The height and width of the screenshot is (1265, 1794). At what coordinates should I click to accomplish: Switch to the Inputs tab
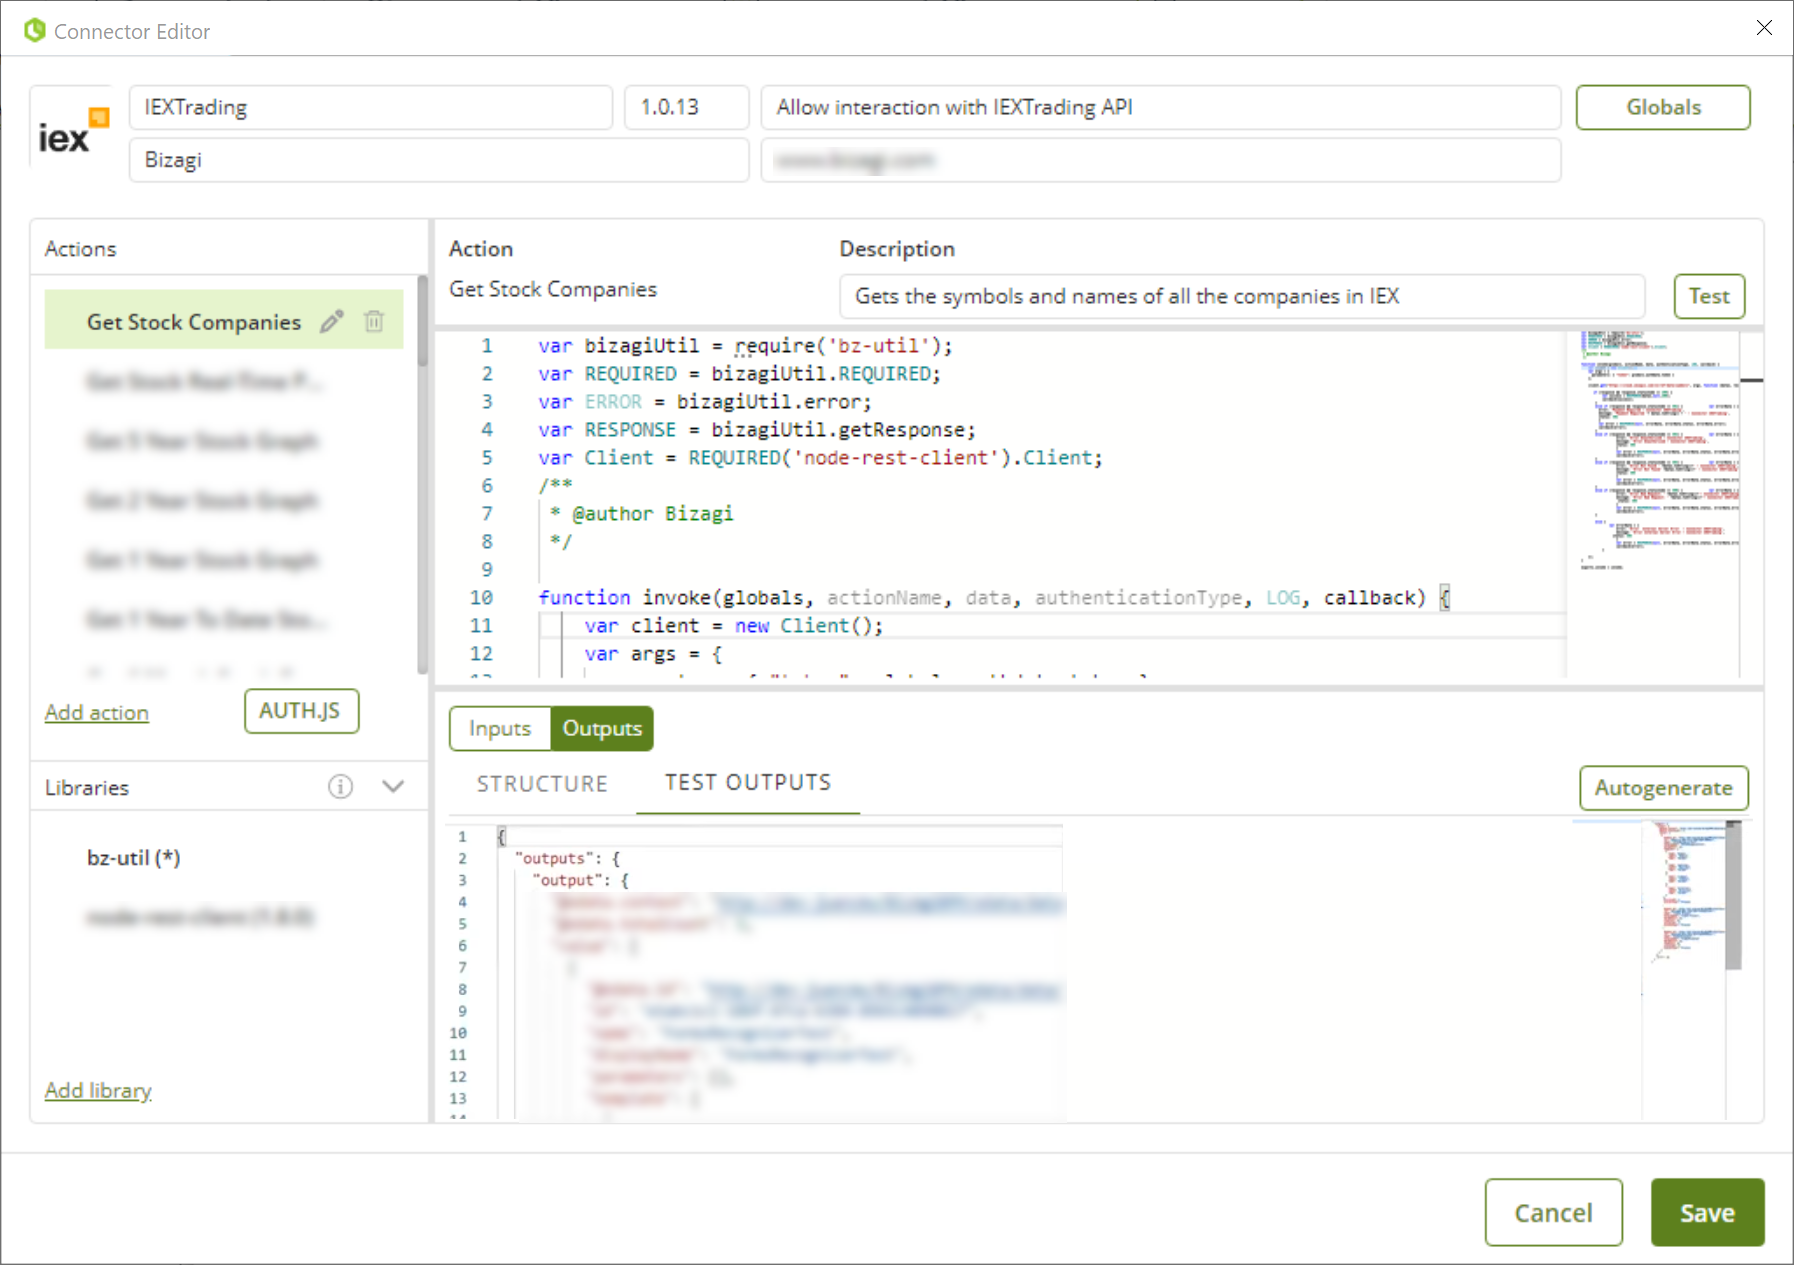point(500,728)
